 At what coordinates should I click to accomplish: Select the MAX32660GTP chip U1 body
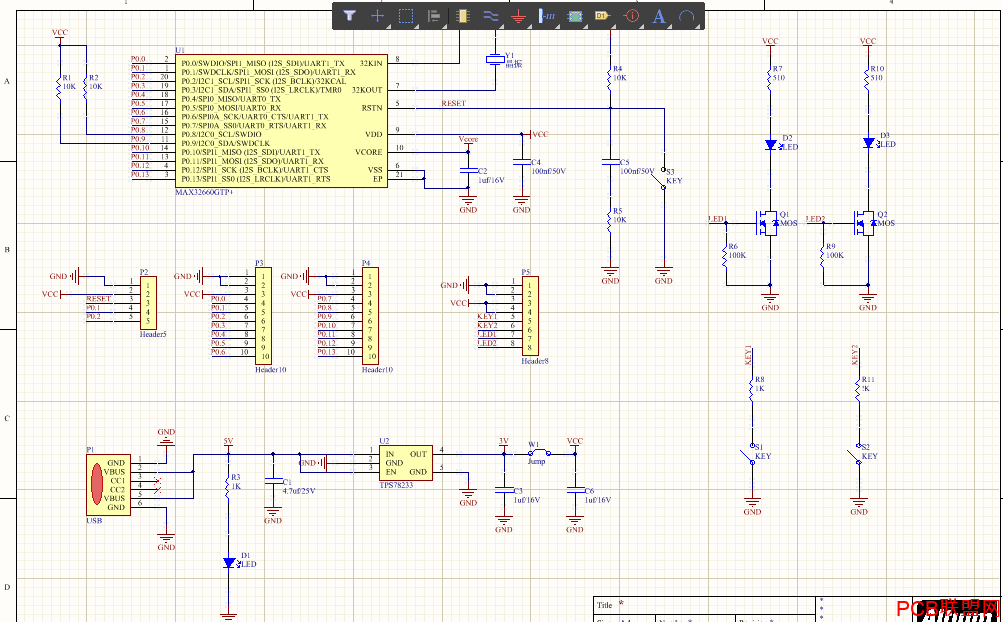coord(280,120)
